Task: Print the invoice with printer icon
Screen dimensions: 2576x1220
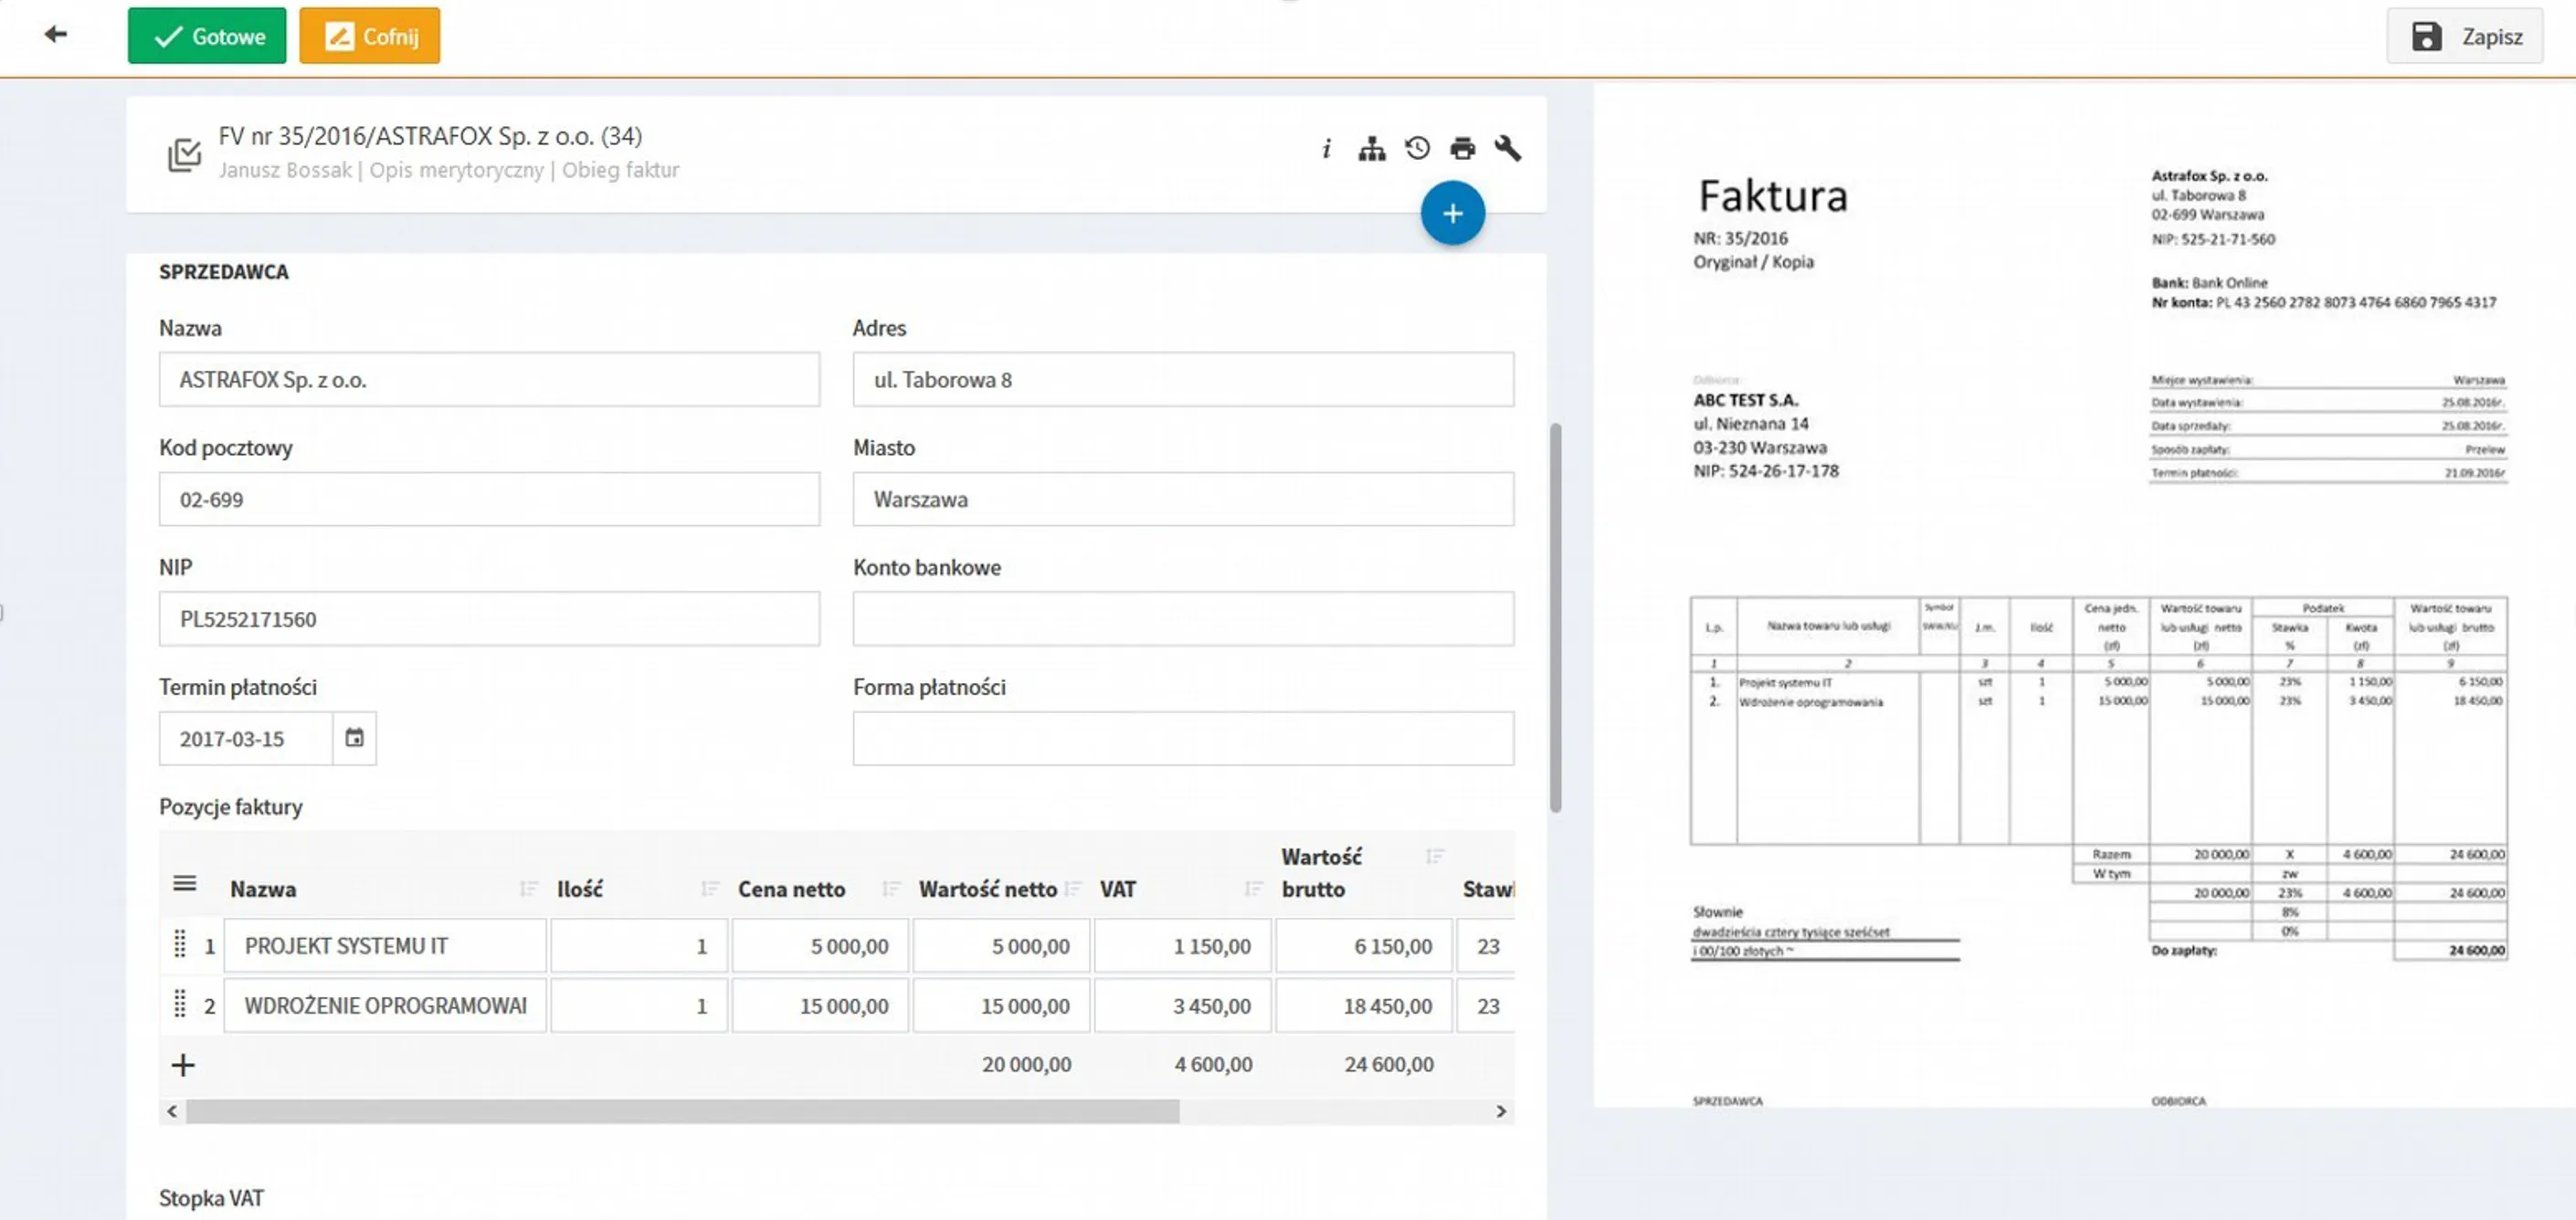Action: 1462,149
